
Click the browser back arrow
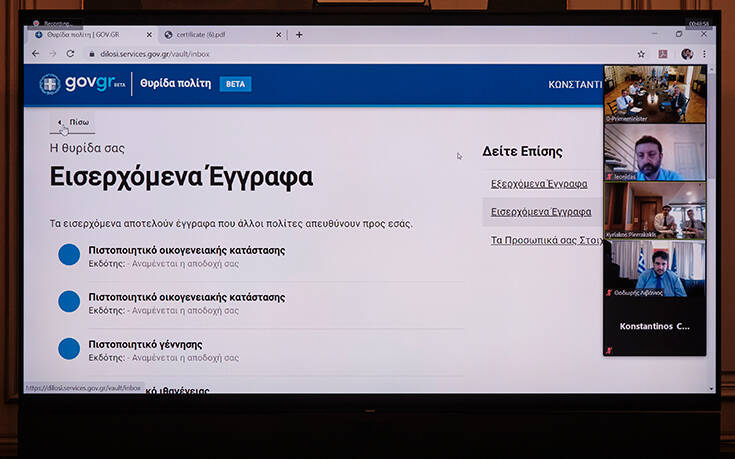[36, 54]
